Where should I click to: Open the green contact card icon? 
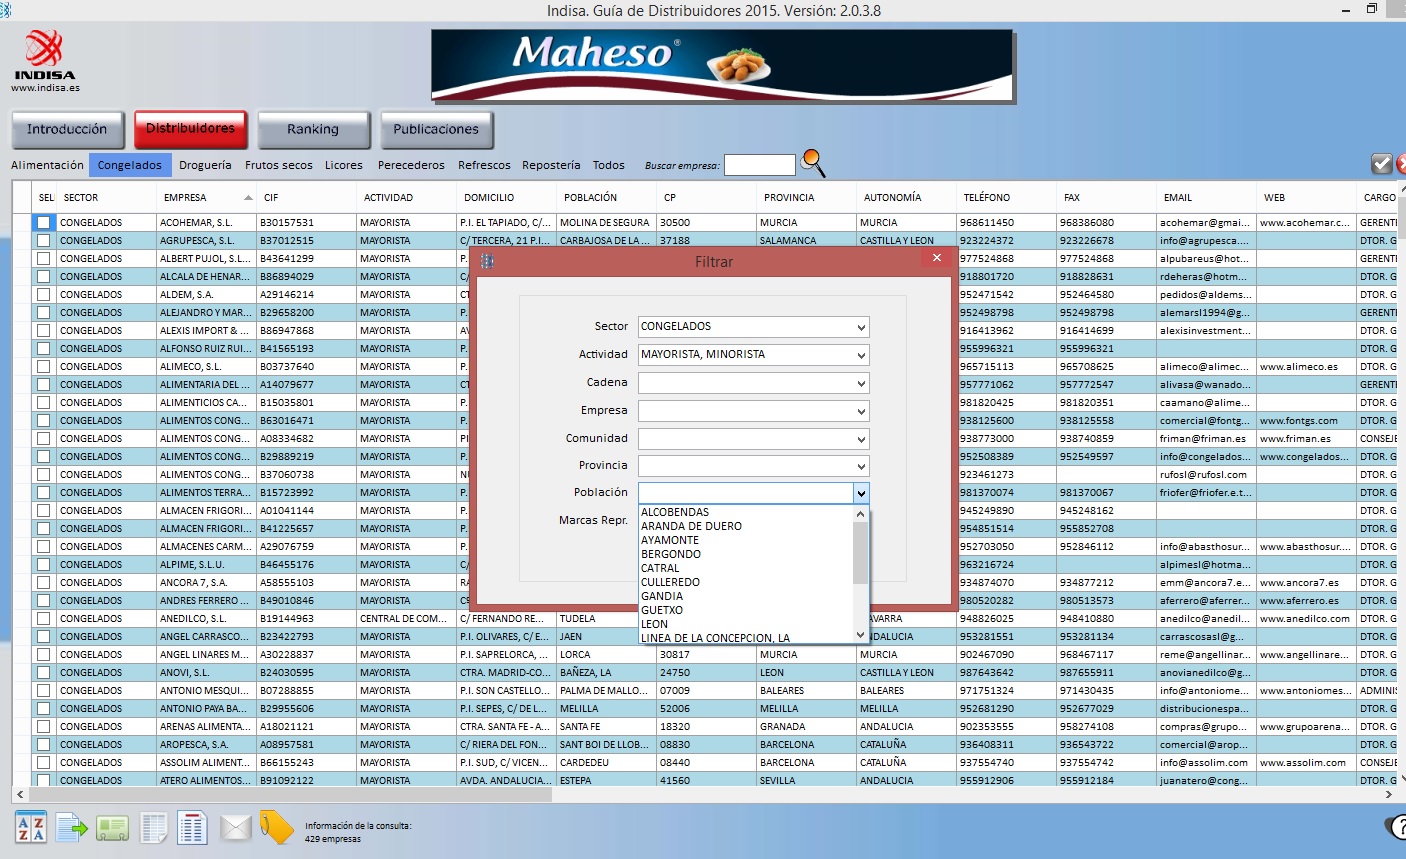click(x=112, y=828)
